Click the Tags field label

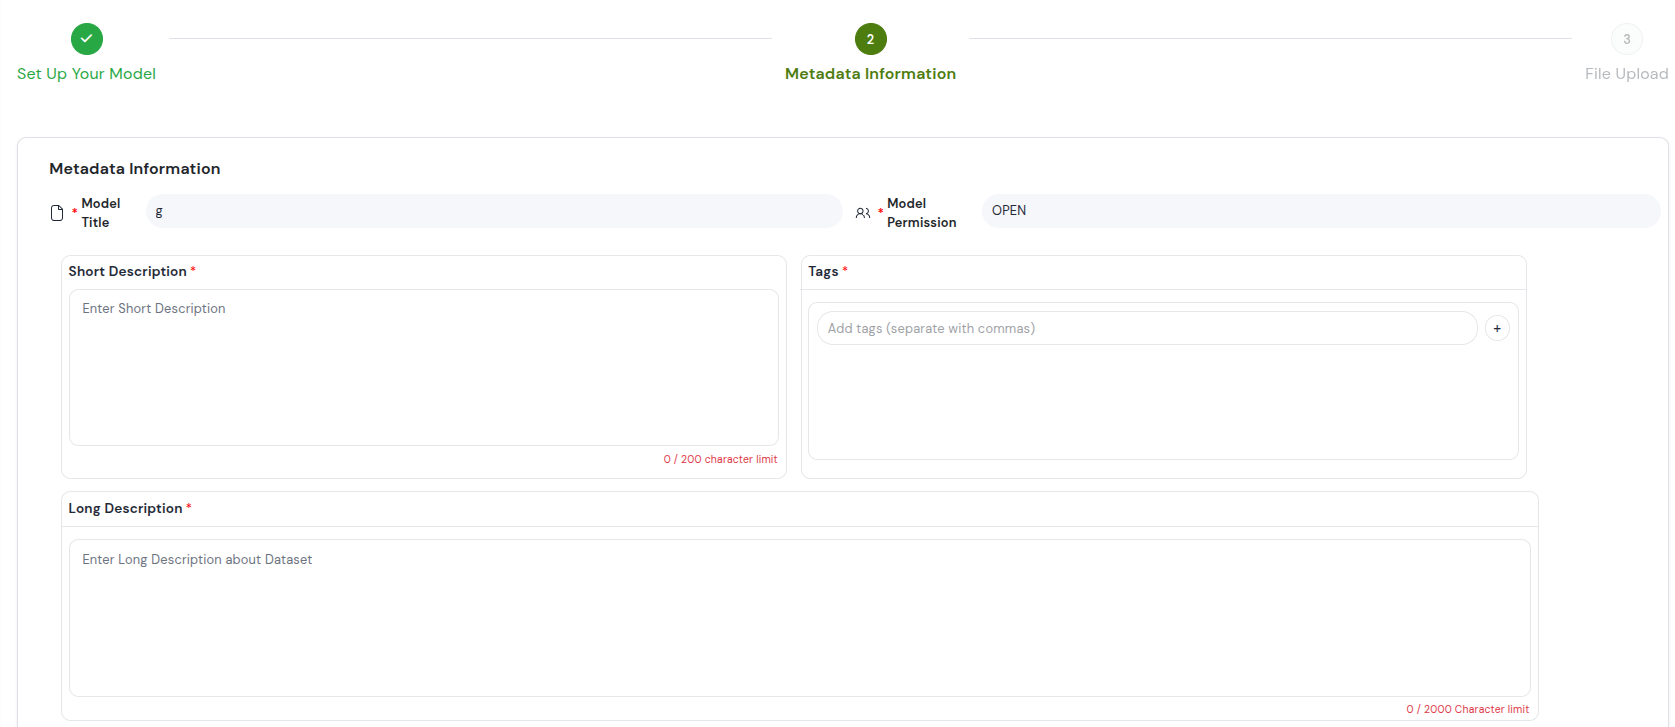pos(823,271)
